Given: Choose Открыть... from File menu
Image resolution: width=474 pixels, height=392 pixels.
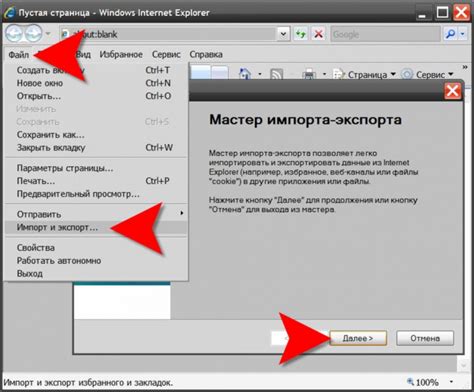Looking at the screenshot, I should pos(96,96).
